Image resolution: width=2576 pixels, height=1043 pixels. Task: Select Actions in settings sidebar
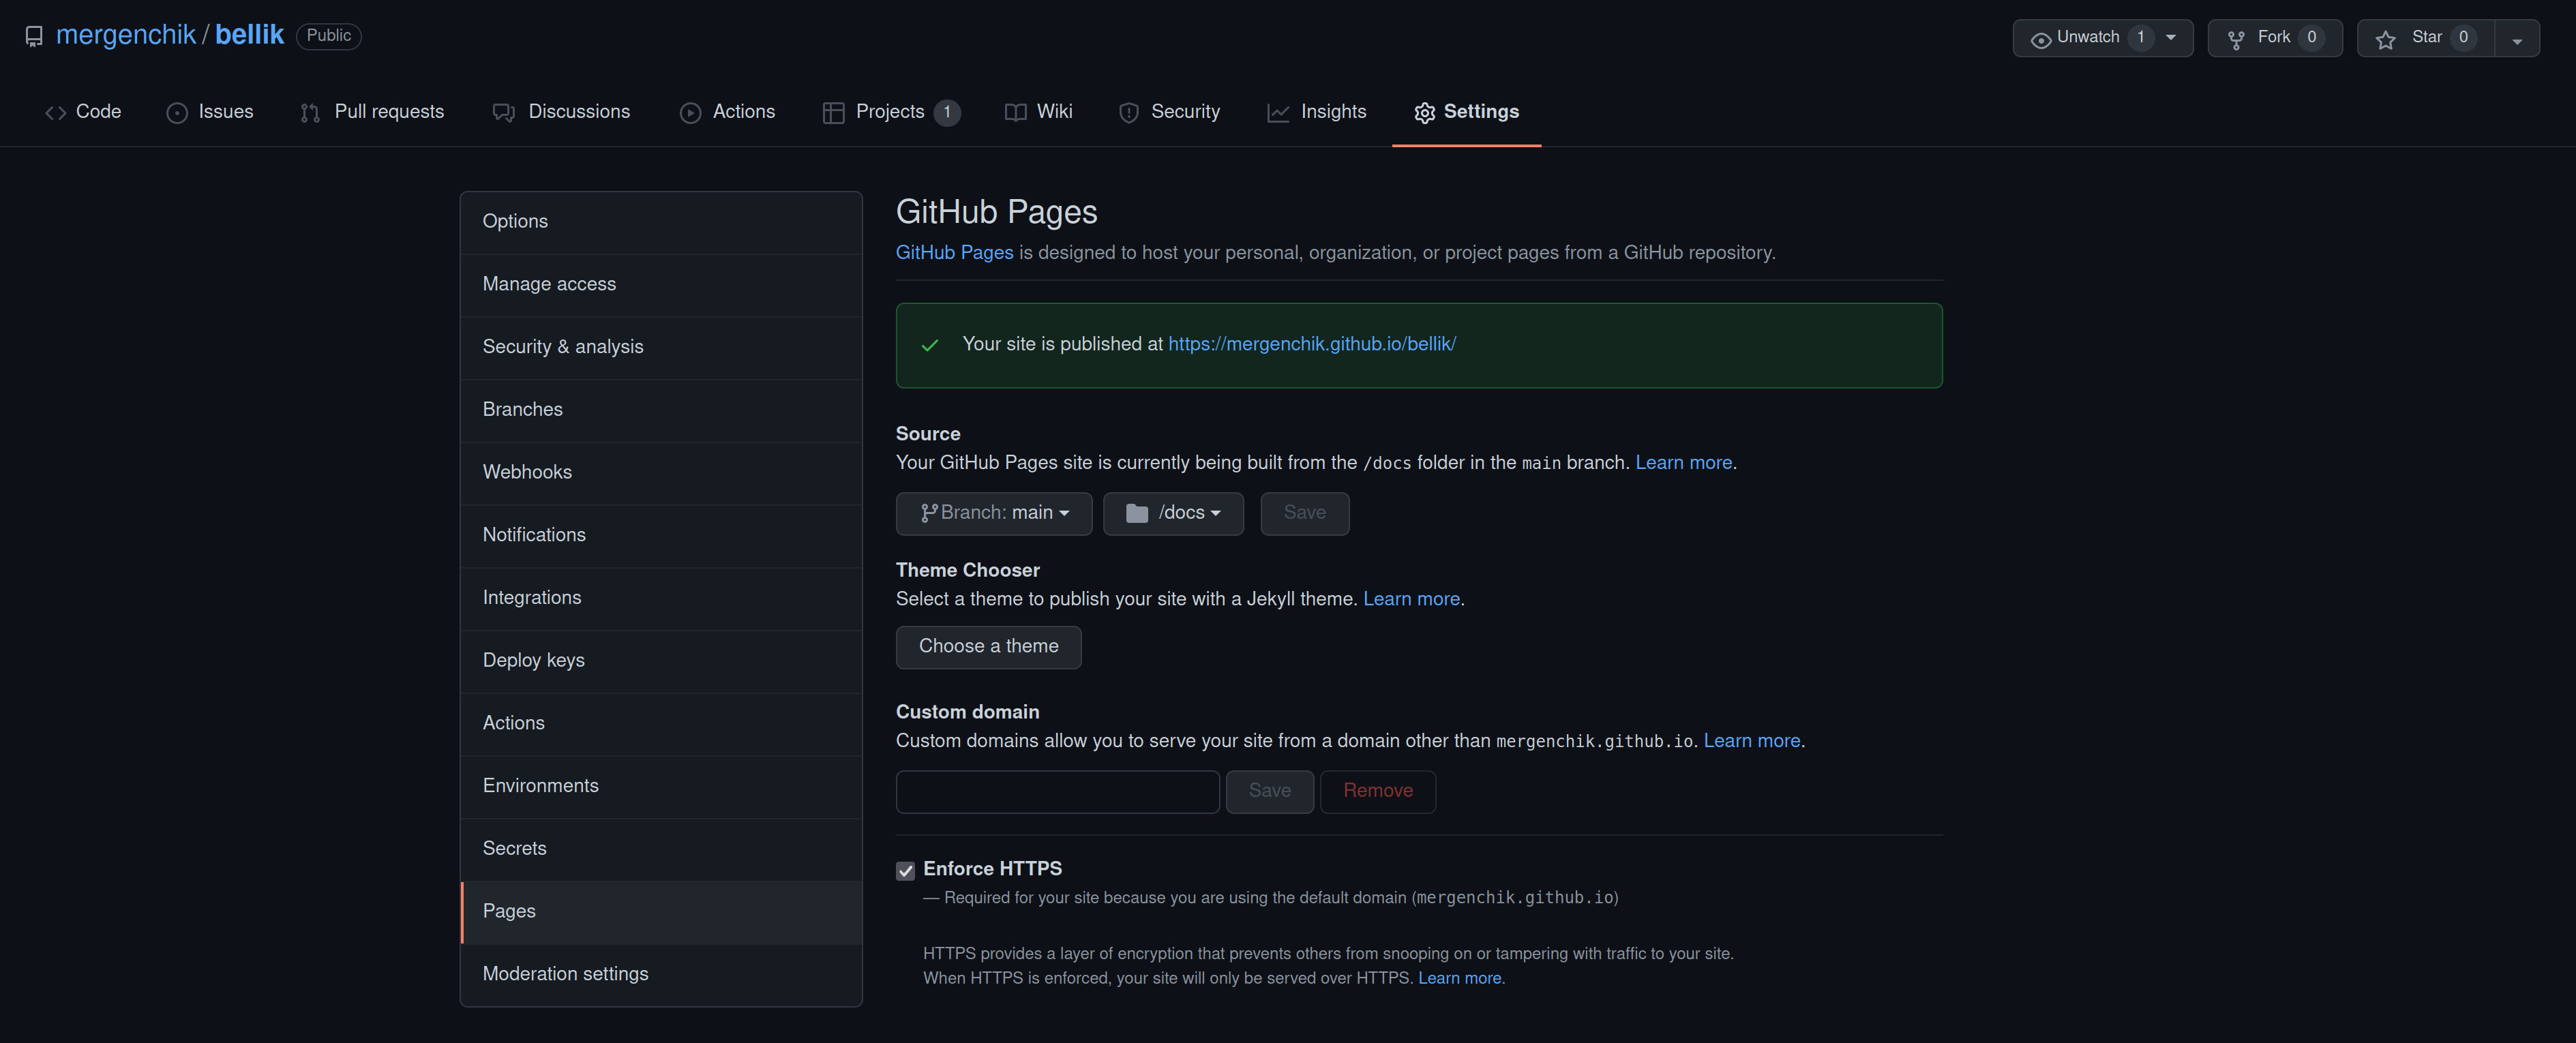tap(661, 724)
